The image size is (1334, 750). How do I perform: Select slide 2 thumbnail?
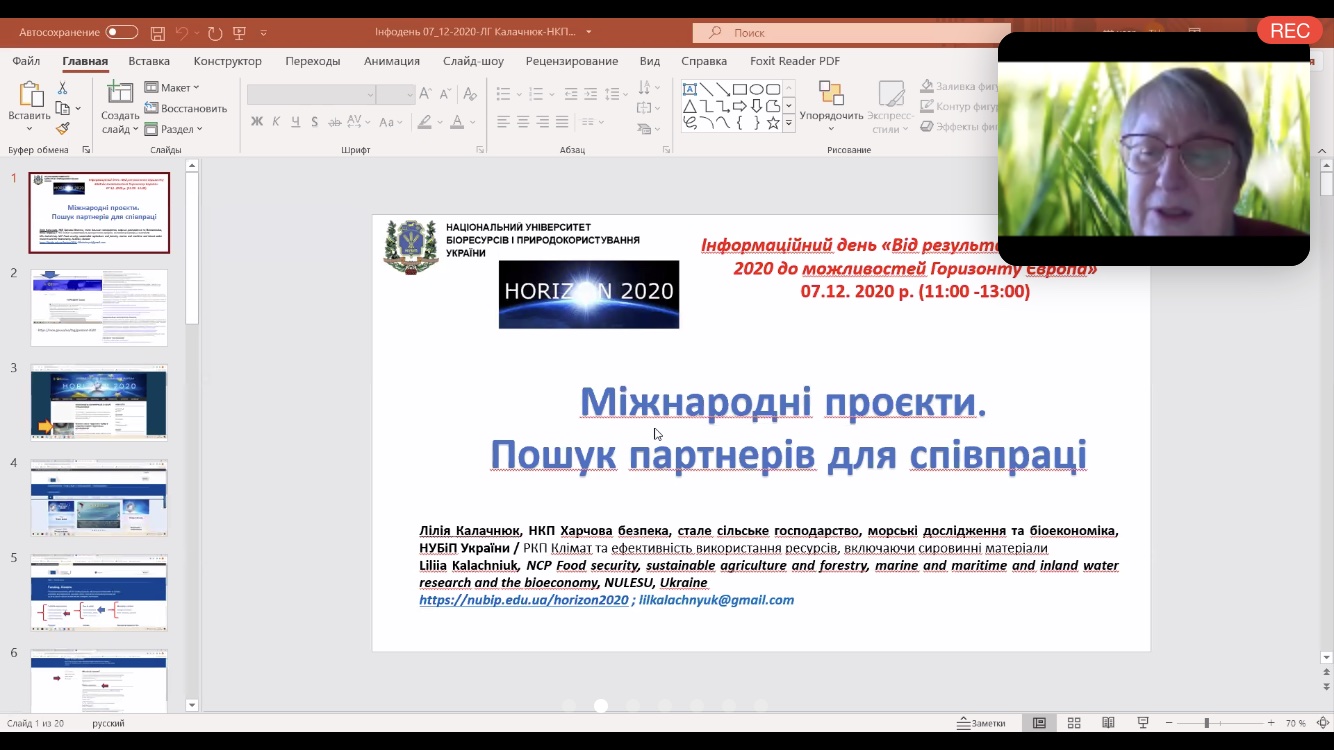tap(99, 308)
